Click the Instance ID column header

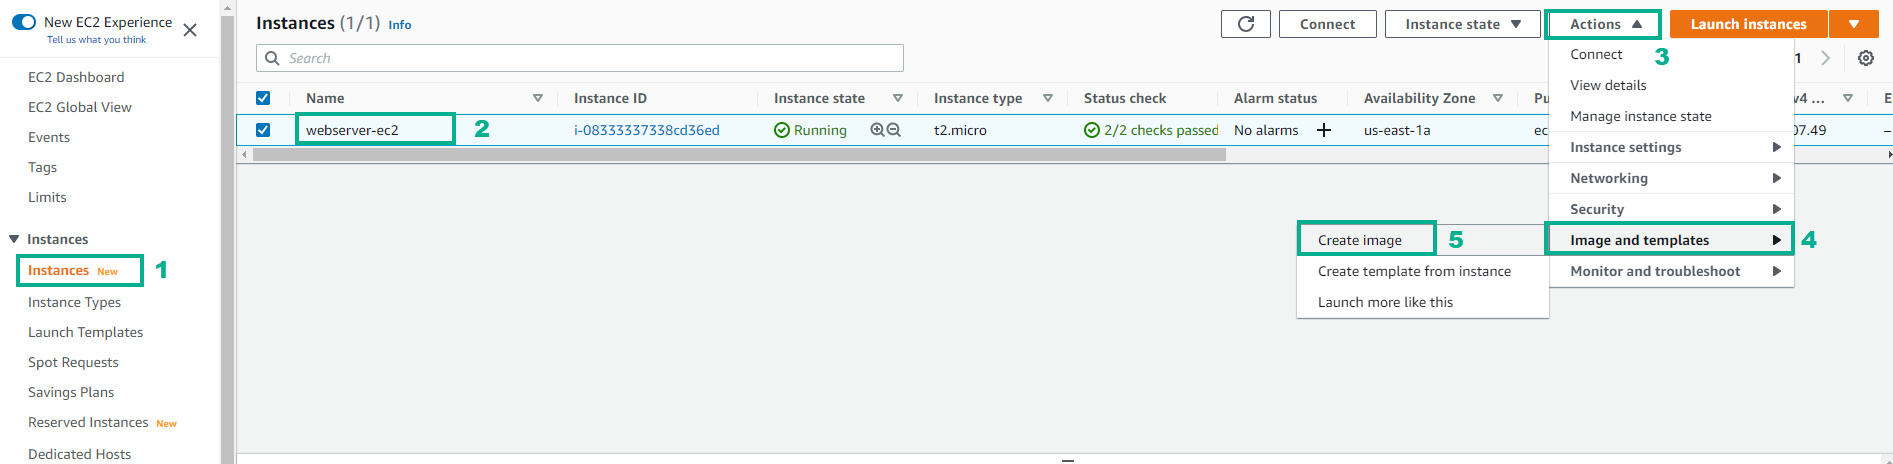pyautogui.click(x=610, y=98)
